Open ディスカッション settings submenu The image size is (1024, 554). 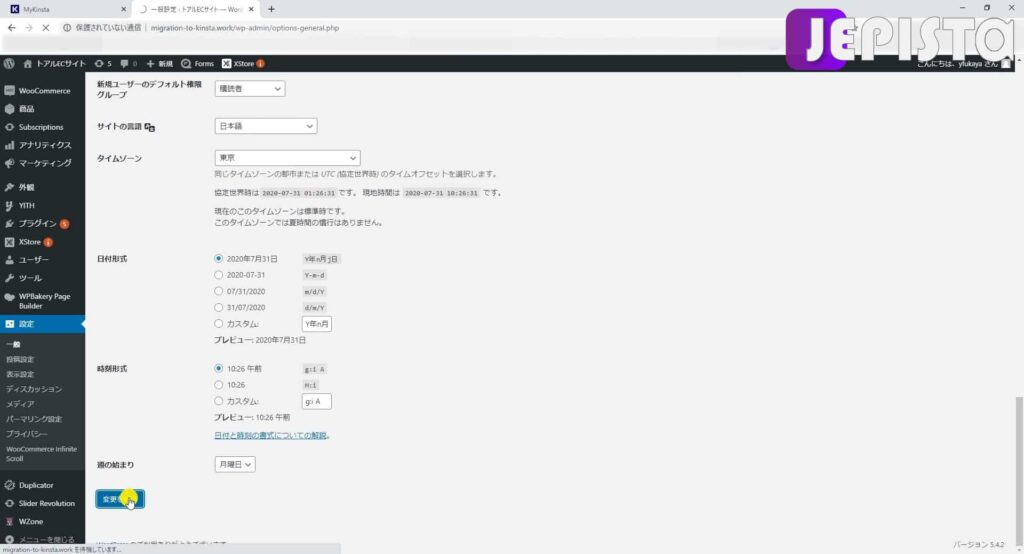click(34, 389)
